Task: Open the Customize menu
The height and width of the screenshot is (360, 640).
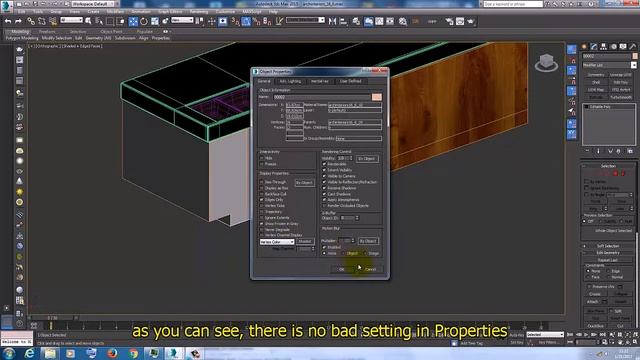Action: [225, 11]
